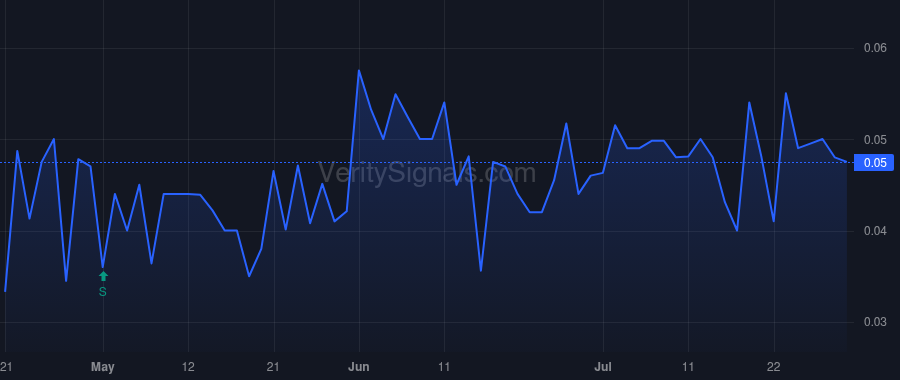Click the May date axis label
Image resolution: width=900 pixels, height=380 pixels.
[x=103, y=367]
